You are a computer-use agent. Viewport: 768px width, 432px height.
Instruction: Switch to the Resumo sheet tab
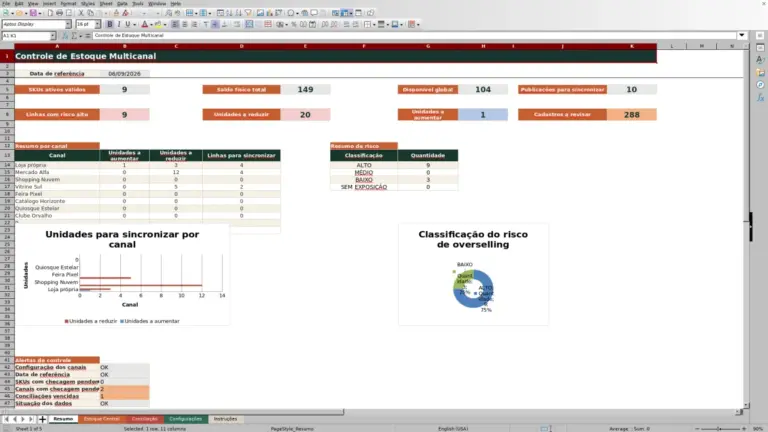(x=63, y=419)
